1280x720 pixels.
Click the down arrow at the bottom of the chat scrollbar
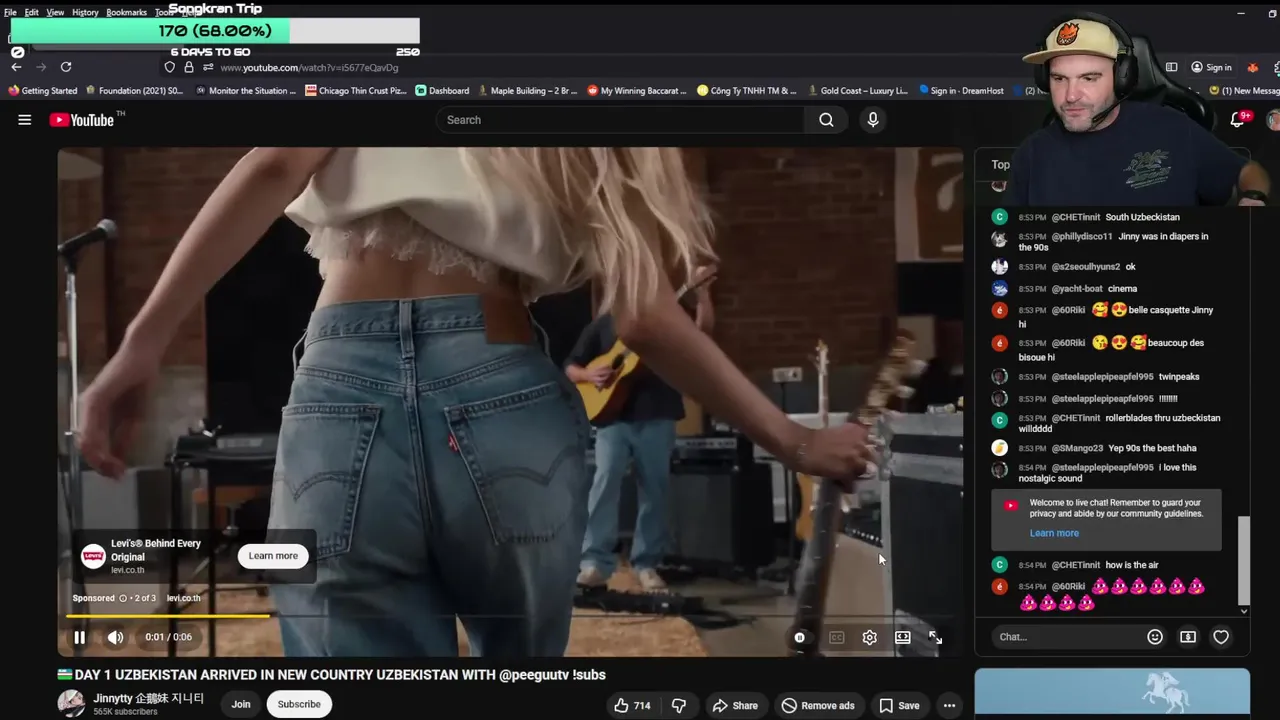click(1243, 610)
